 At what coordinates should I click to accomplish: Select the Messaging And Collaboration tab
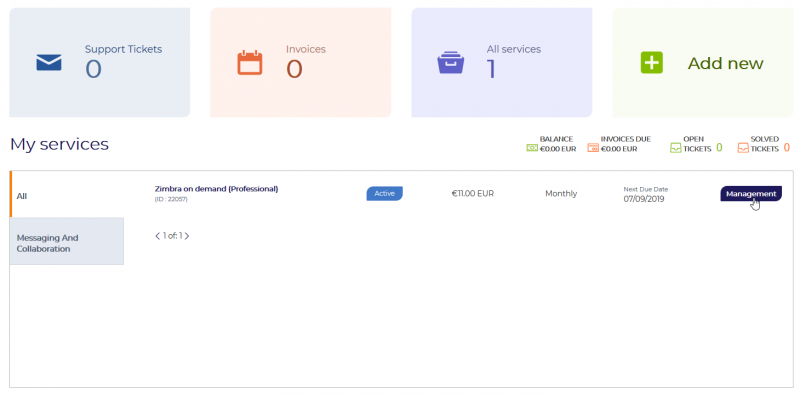[x=67, y=241]
